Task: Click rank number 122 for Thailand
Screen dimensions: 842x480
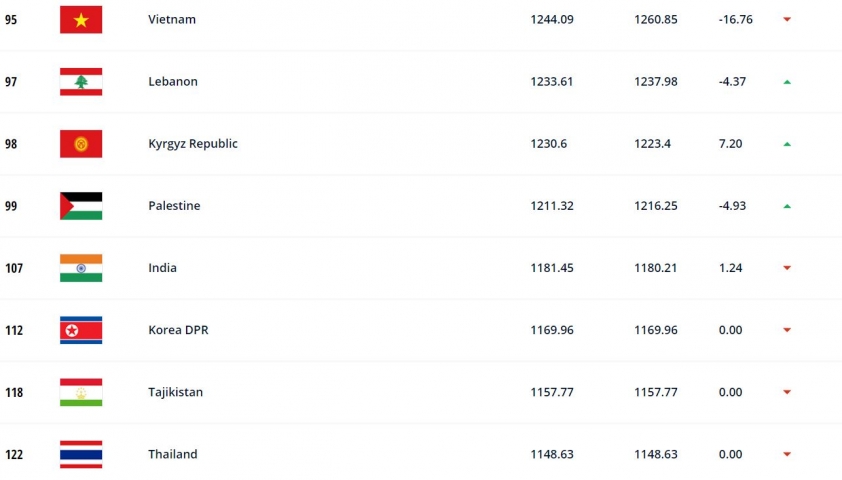Action: pyautogui.click(x=14, y=455)
